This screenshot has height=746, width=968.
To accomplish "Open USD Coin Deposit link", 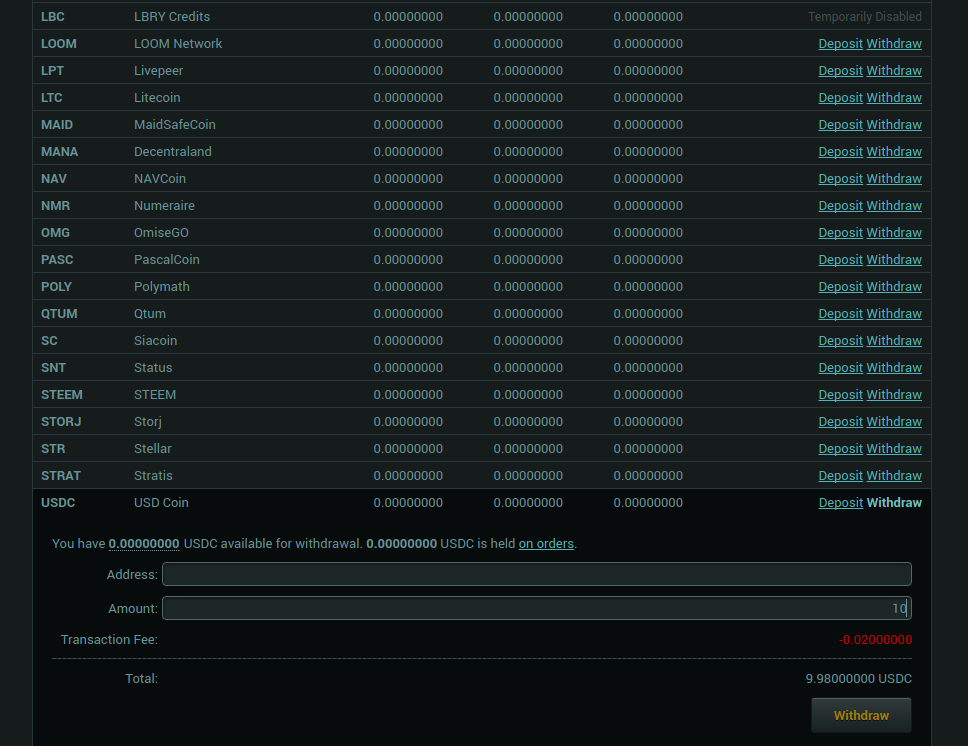I will click(x=840, y=503).
